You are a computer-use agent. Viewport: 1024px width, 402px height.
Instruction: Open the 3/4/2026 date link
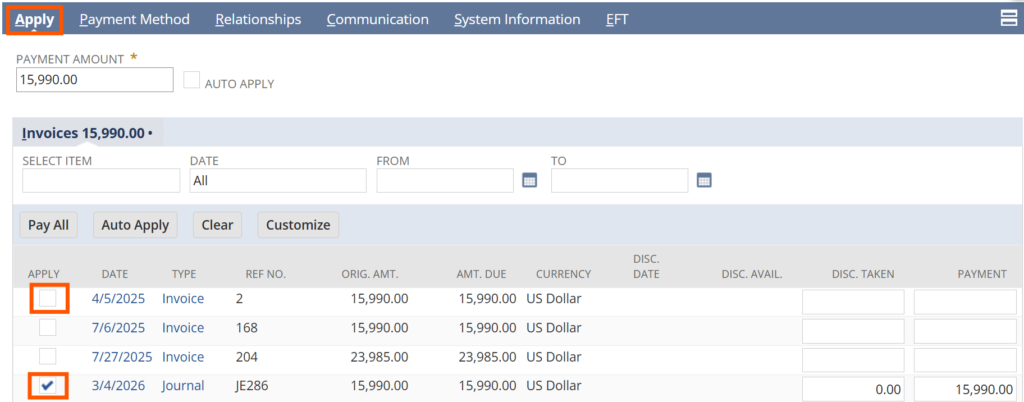tap(118, 386)
